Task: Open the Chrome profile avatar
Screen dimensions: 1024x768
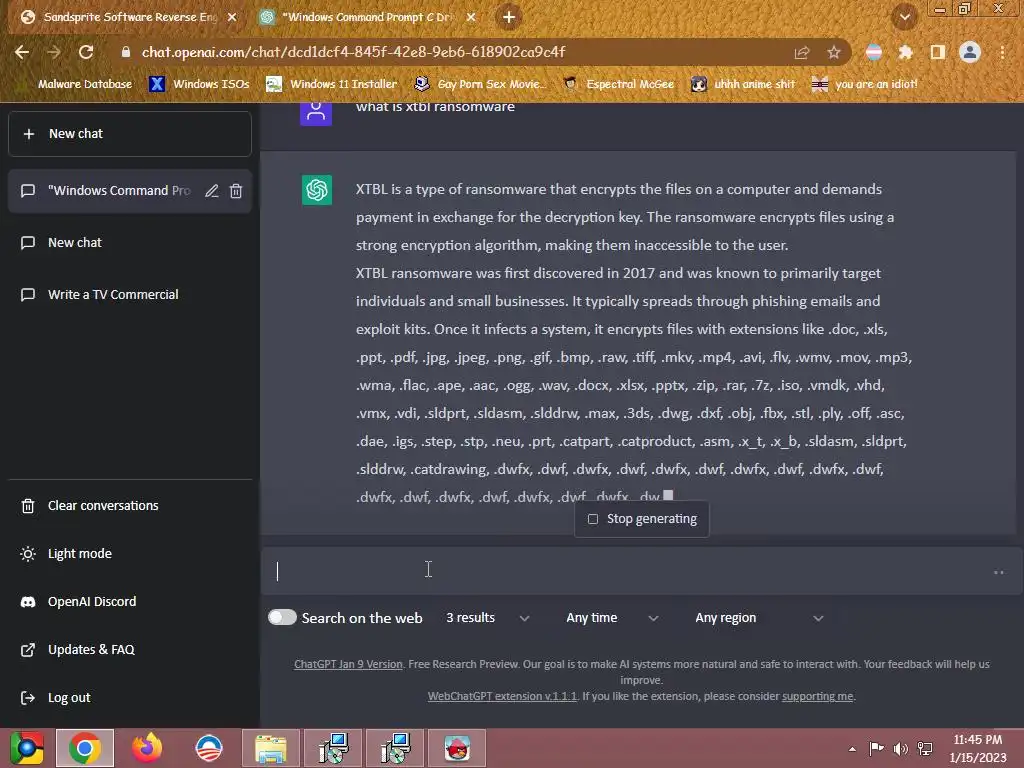Action: coord(970,52)
